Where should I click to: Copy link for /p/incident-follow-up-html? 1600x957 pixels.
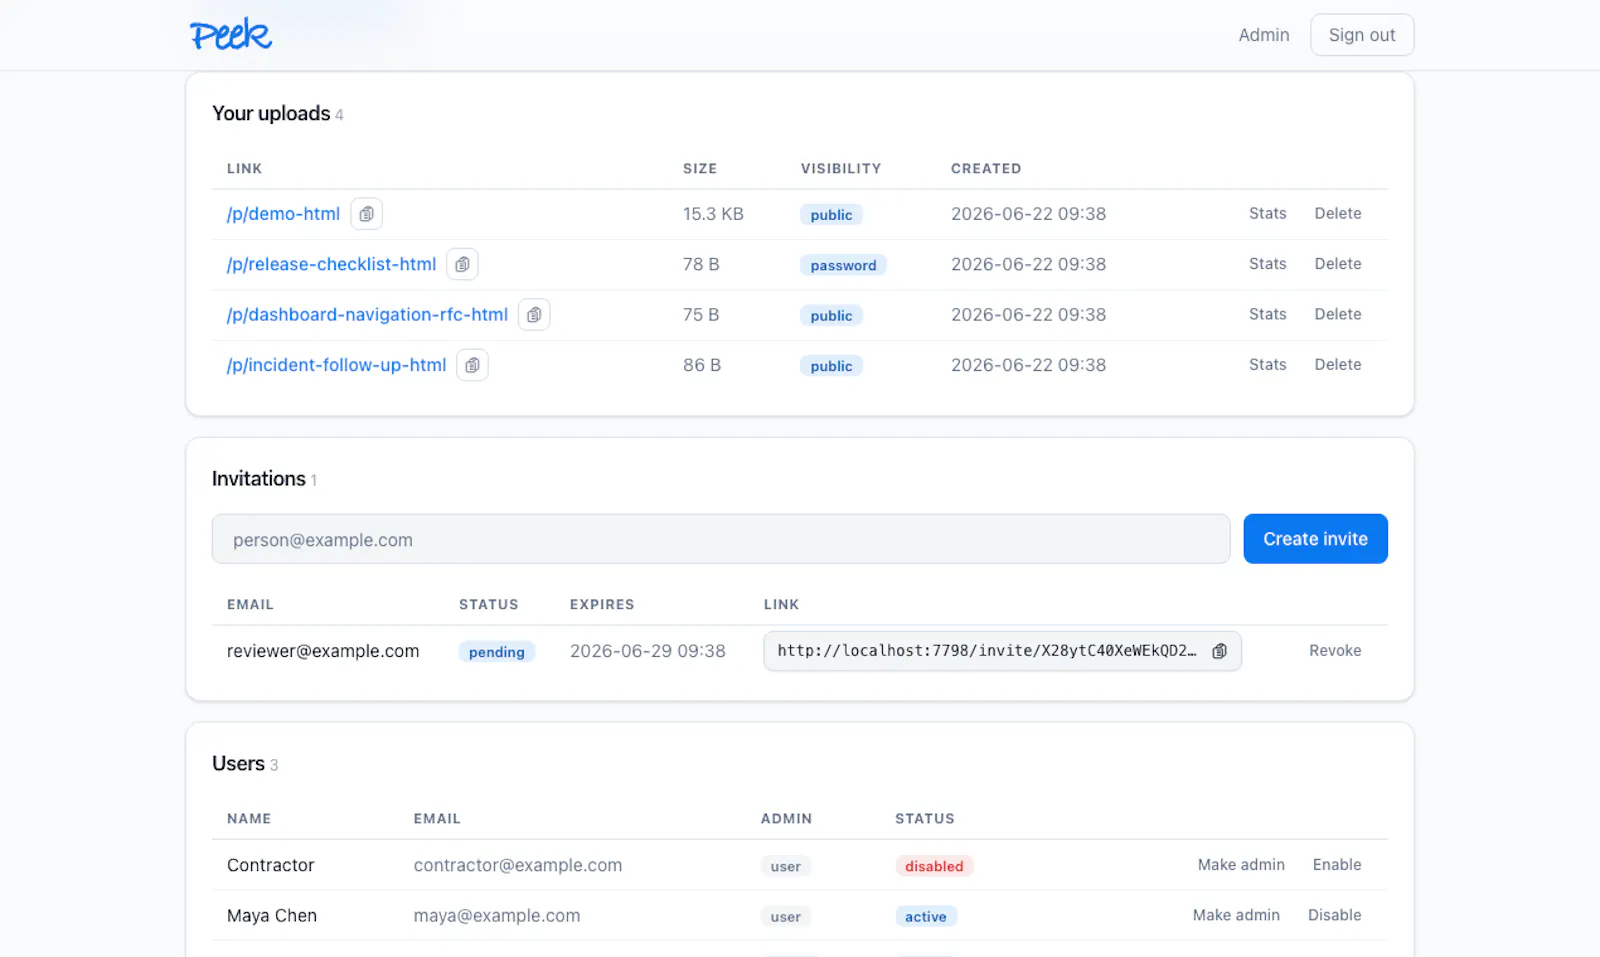click(x=472, y=365)
